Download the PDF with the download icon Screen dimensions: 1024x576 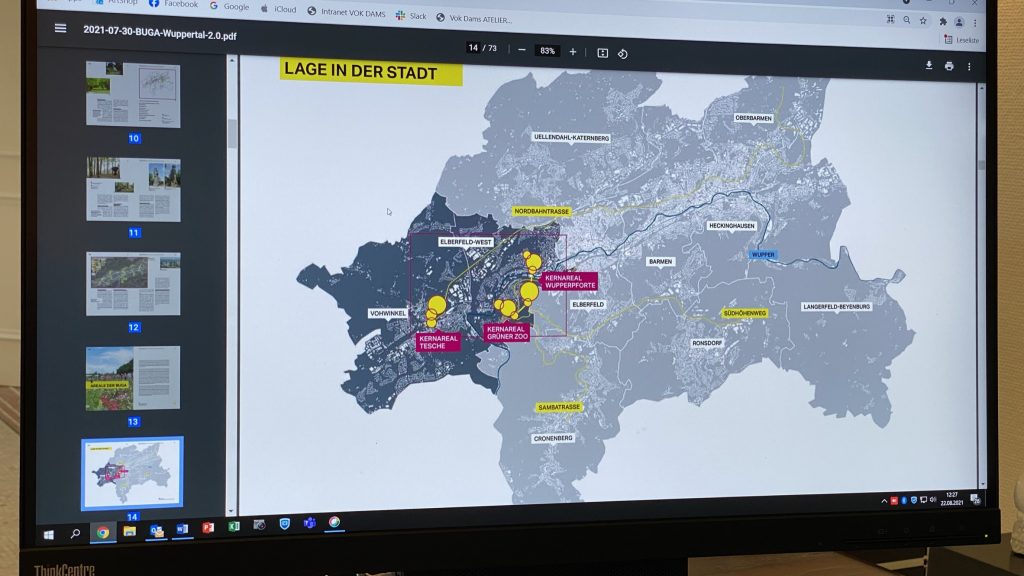(929, 65)
